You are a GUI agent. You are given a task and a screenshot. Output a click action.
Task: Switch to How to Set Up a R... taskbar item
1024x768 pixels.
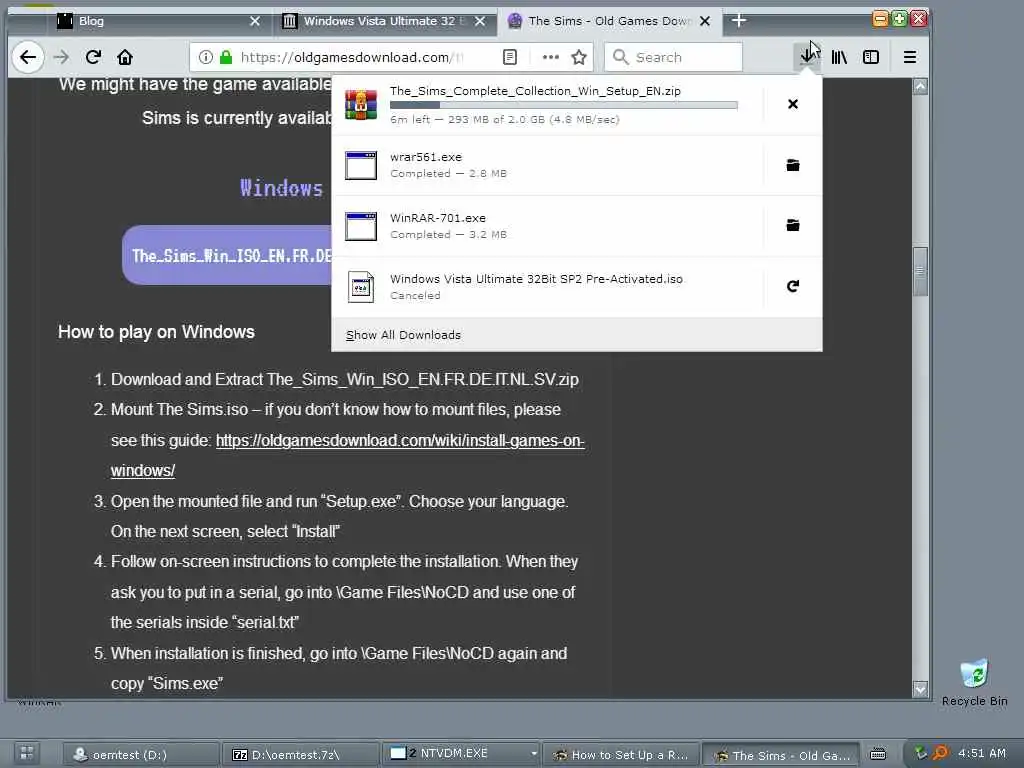pyautogui.click(x=620, y=754)
